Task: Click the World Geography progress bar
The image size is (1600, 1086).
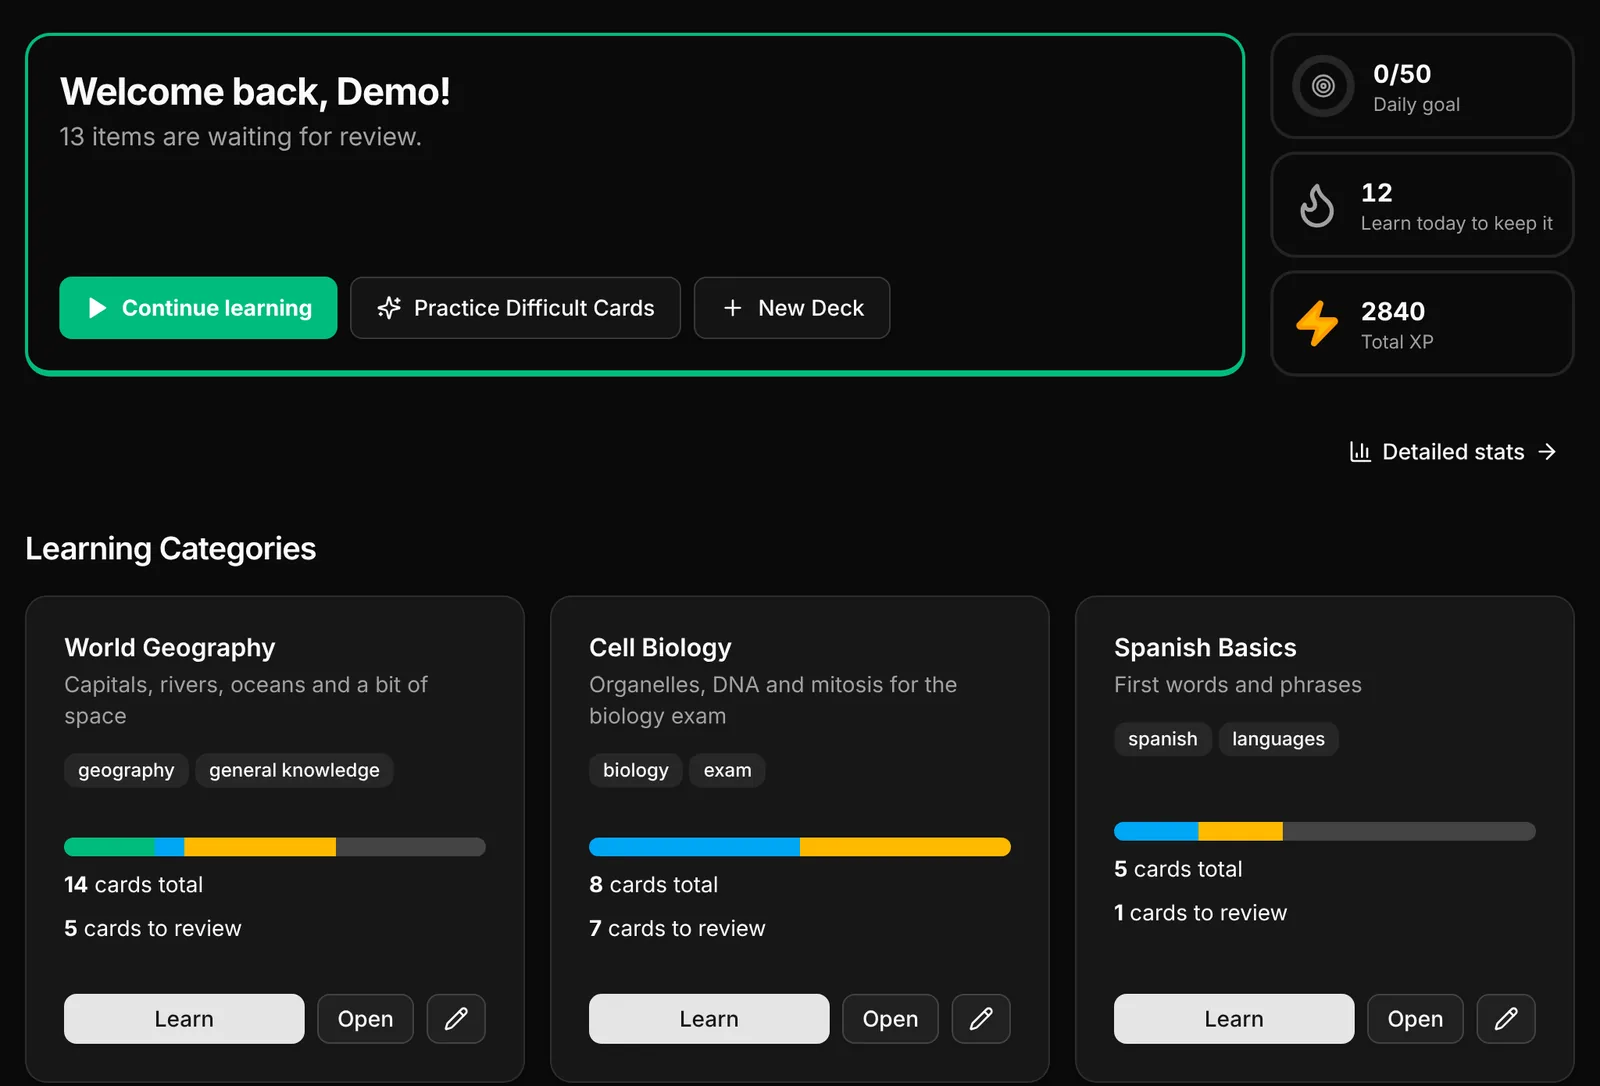Action: click(275, 847)
